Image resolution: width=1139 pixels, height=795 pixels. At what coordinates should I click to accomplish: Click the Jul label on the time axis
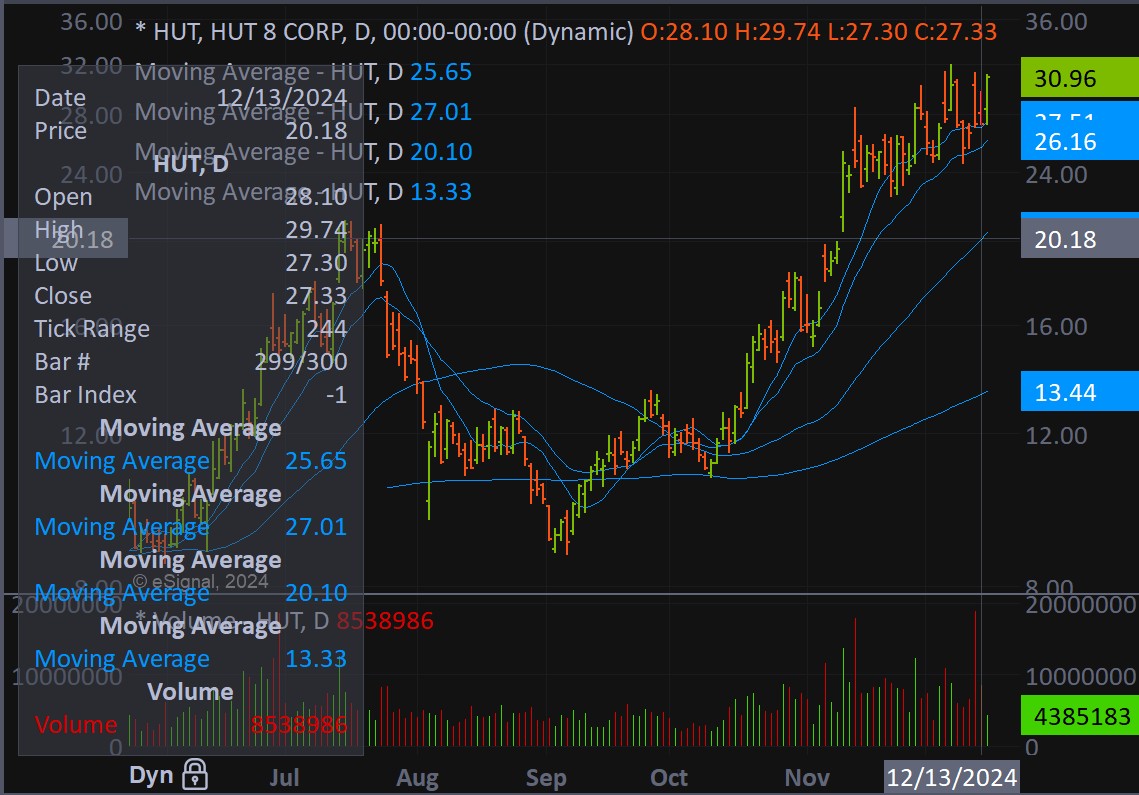click(284, 778)
